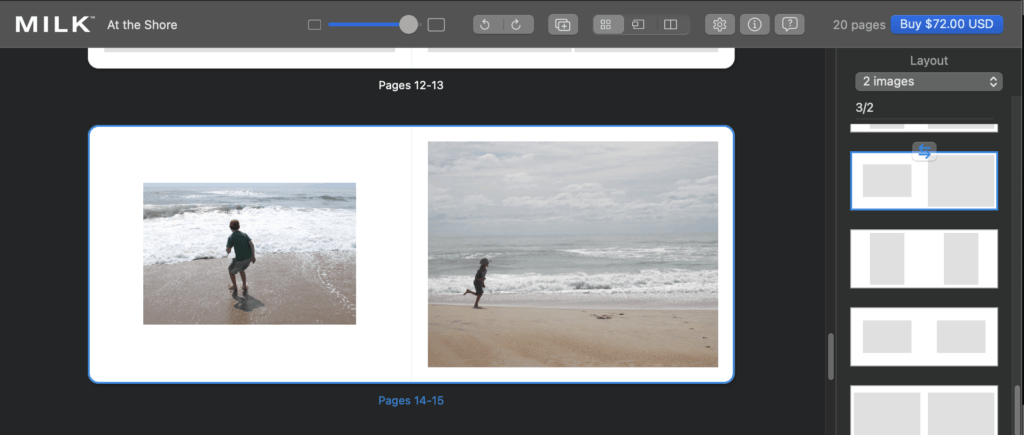The width and height of the screenshot is (1024, 435).
Task: Click the layout panel scrollbar
Action: pyautogui.click(x=1017, y=410)
